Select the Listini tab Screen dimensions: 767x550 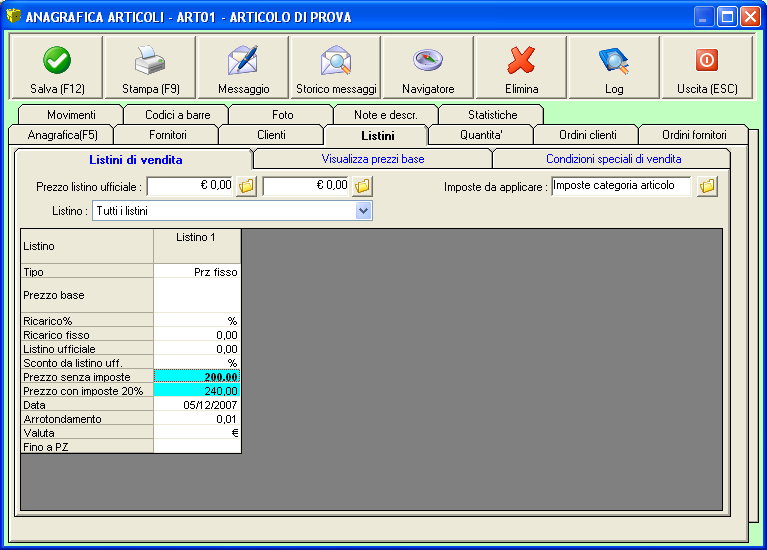[377, 135]
